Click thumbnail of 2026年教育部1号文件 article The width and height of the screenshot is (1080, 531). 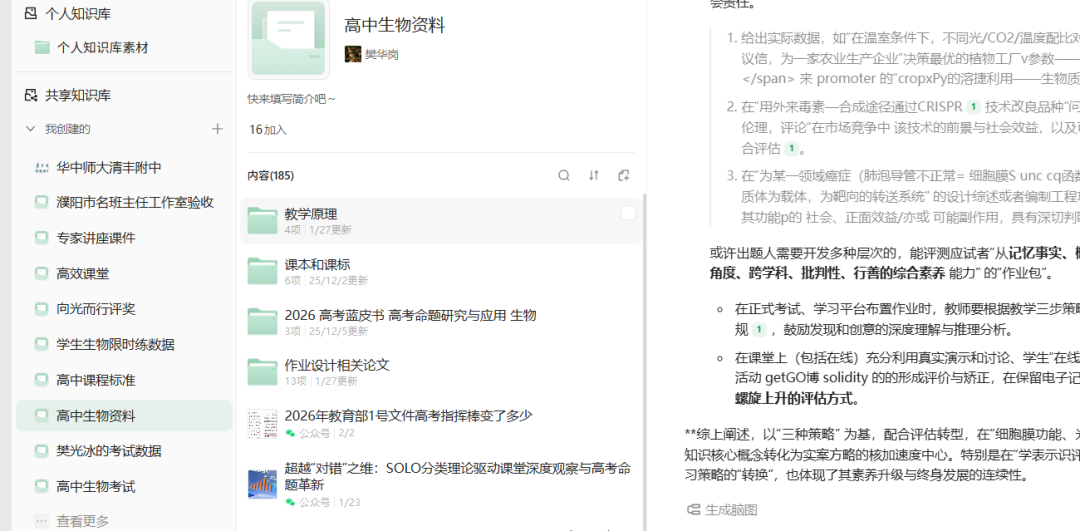click(x=262, y=423)
